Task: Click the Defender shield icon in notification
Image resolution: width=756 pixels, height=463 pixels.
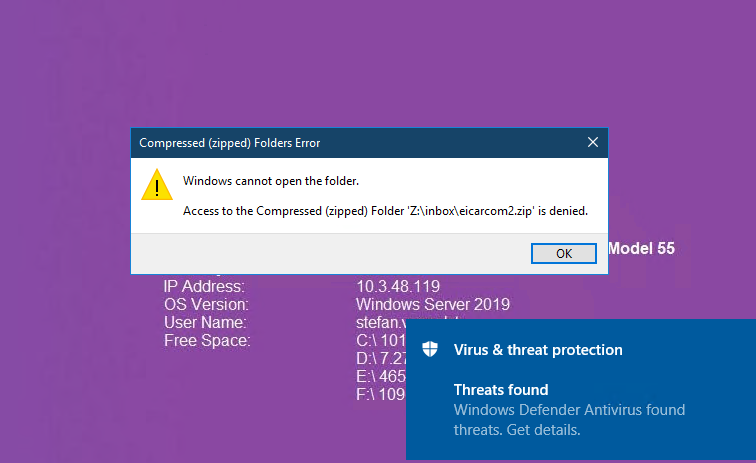Action: [430, 349]
